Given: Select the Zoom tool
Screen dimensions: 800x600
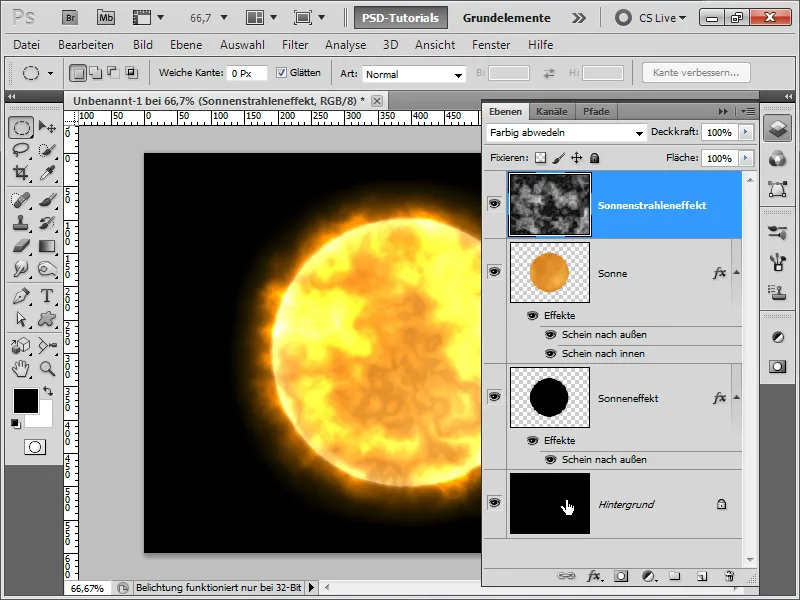Looking at the screenshot, I should 47,368.
